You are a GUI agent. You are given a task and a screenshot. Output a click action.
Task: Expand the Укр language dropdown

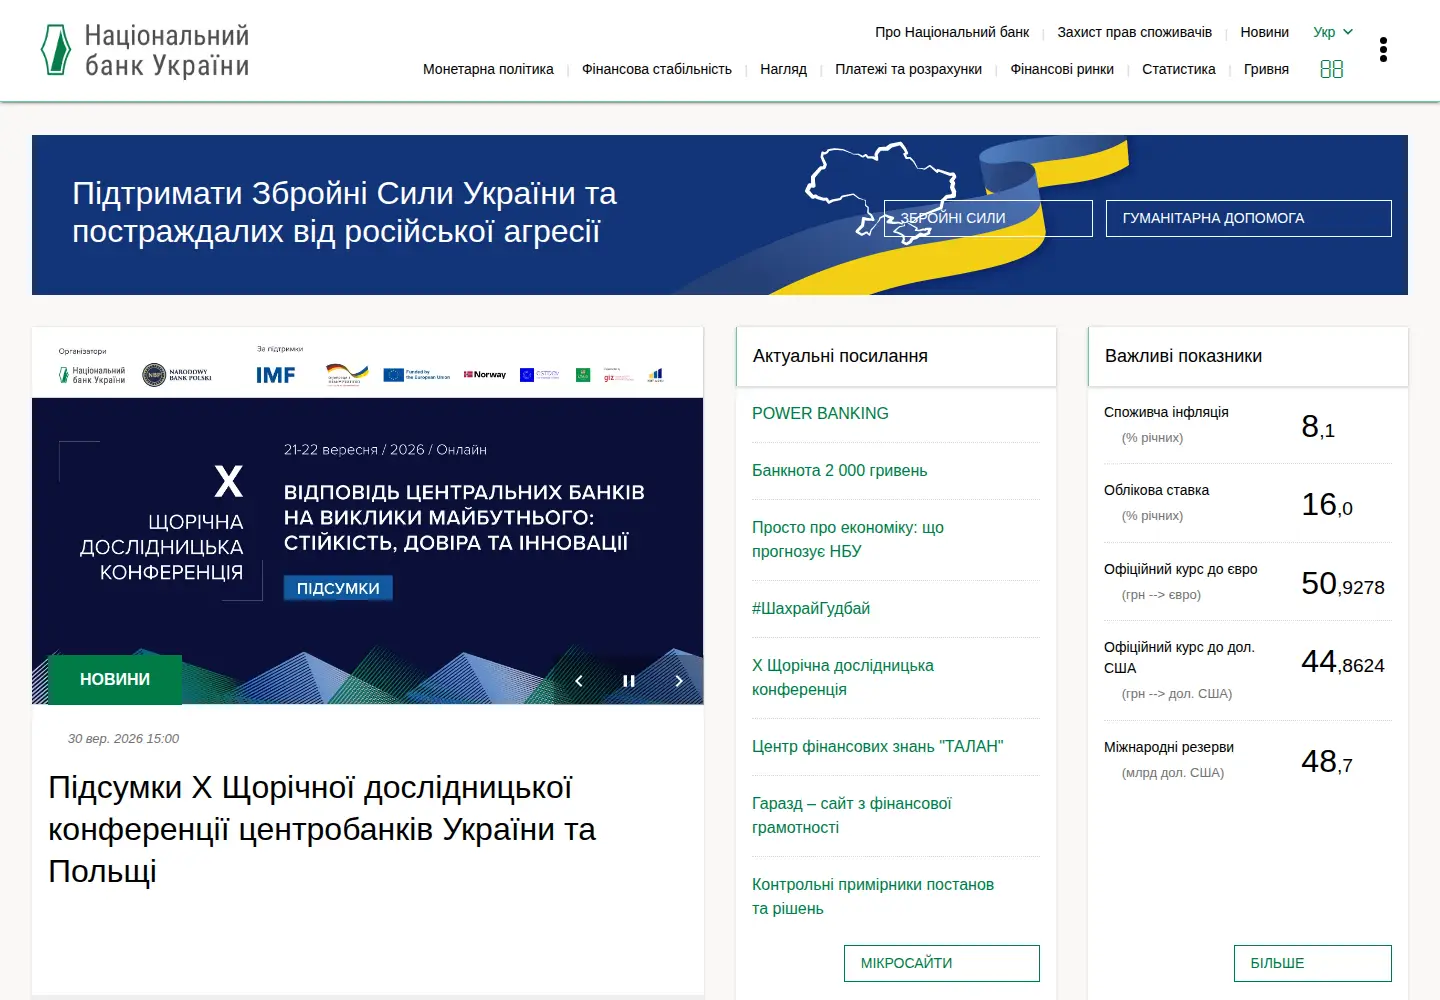click(x=1333, y=32)
